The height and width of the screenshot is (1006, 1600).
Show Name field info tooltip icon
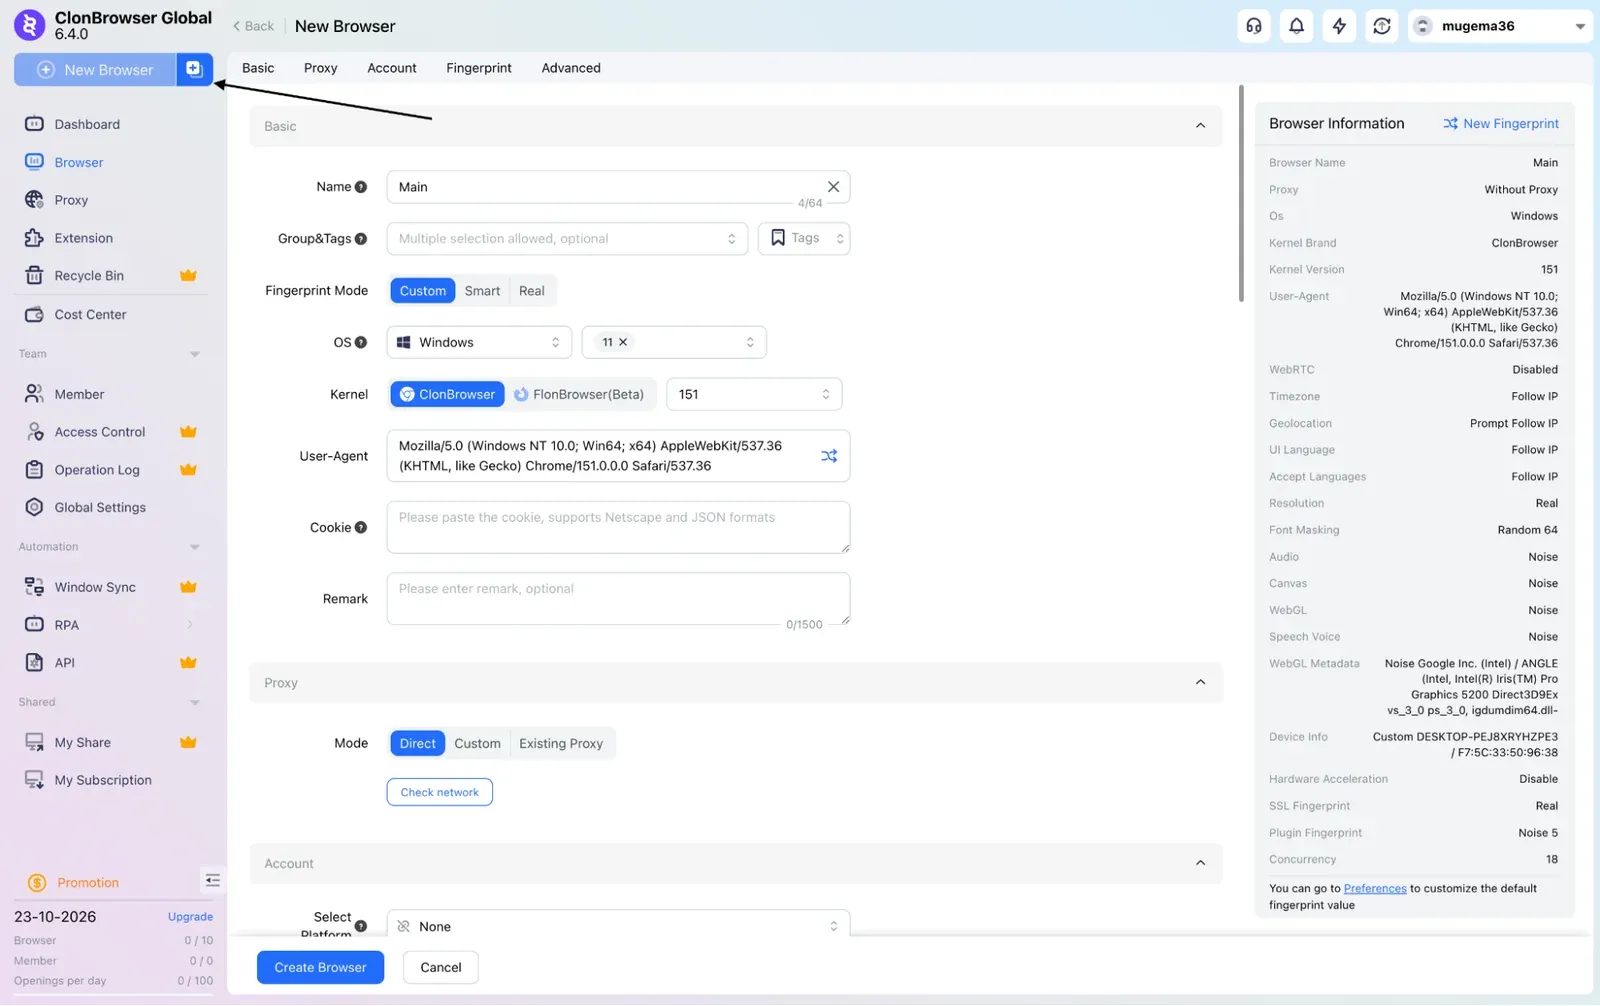pyautogui.click(x=361, y=187)
